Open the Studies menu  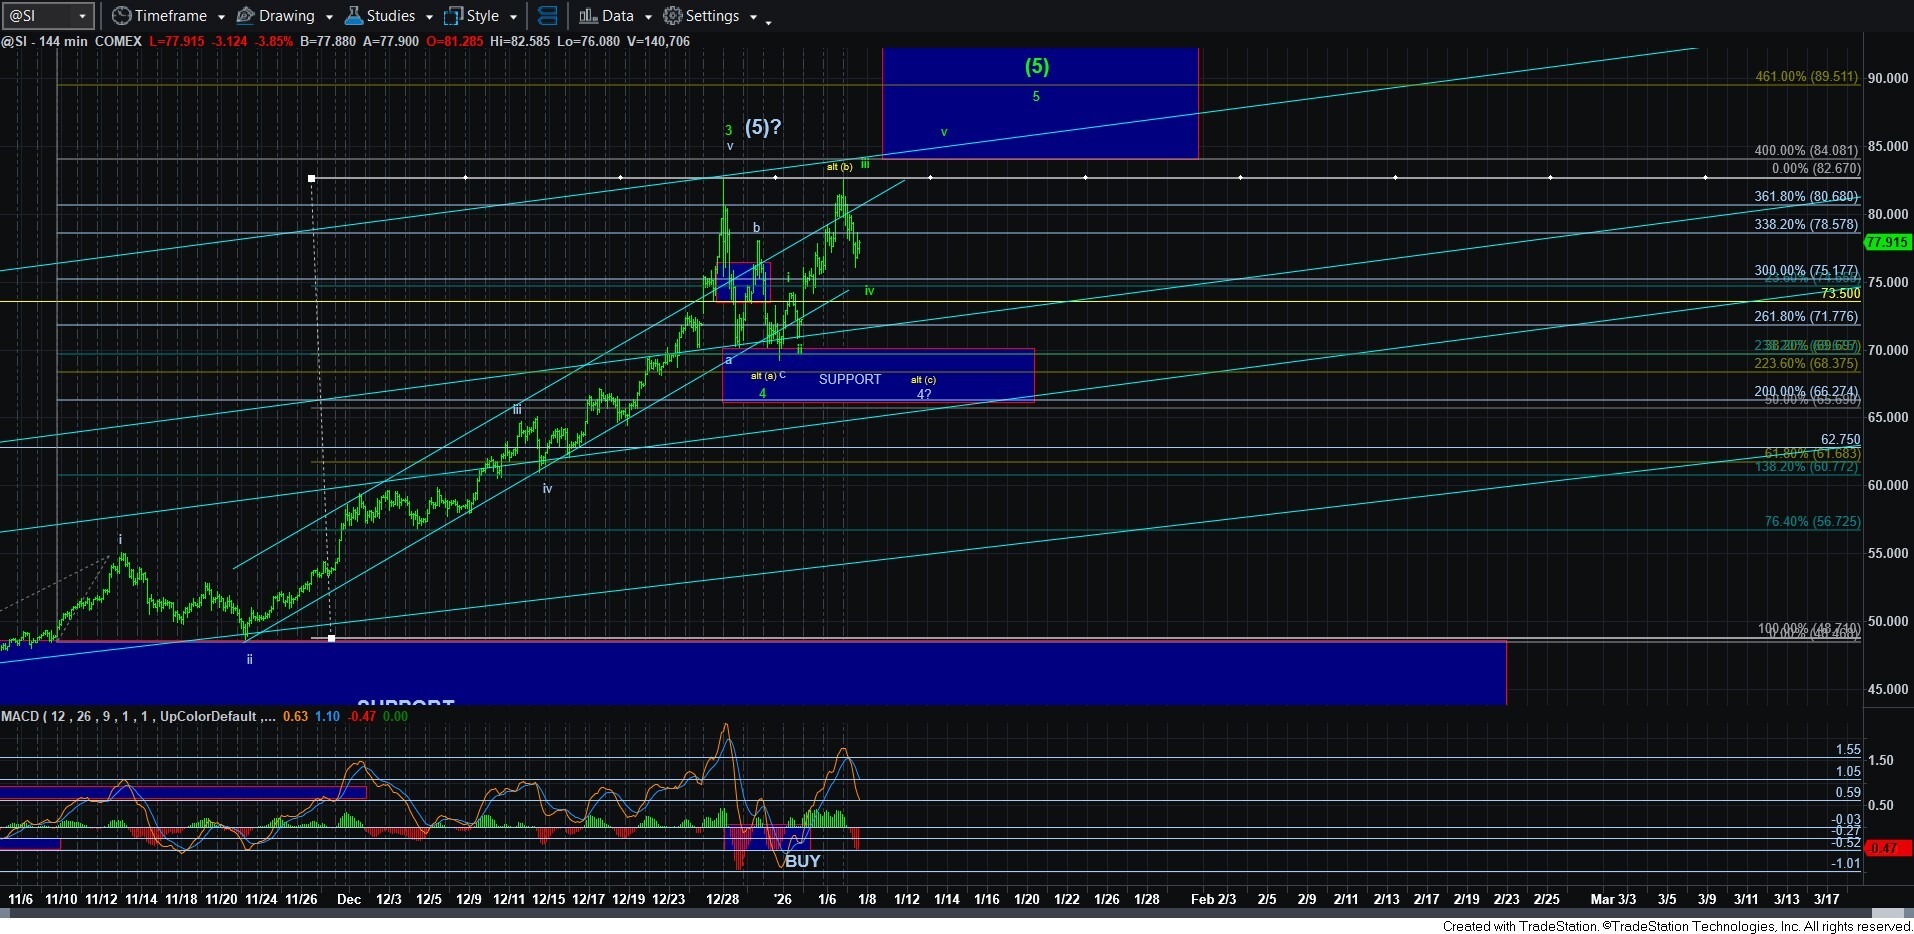click(391, 16)
